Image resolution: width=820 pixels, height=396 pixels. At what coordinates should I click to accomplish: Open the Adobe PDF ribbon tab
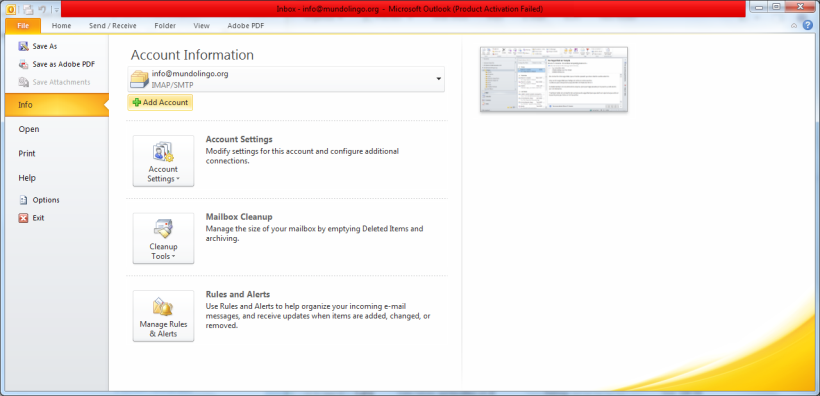pos(246,26)
